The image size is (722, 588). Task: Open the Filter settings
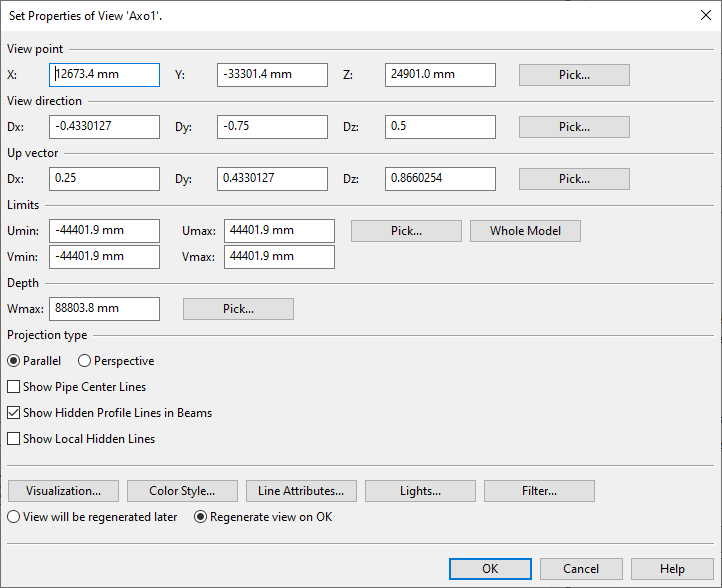point(539,491)
